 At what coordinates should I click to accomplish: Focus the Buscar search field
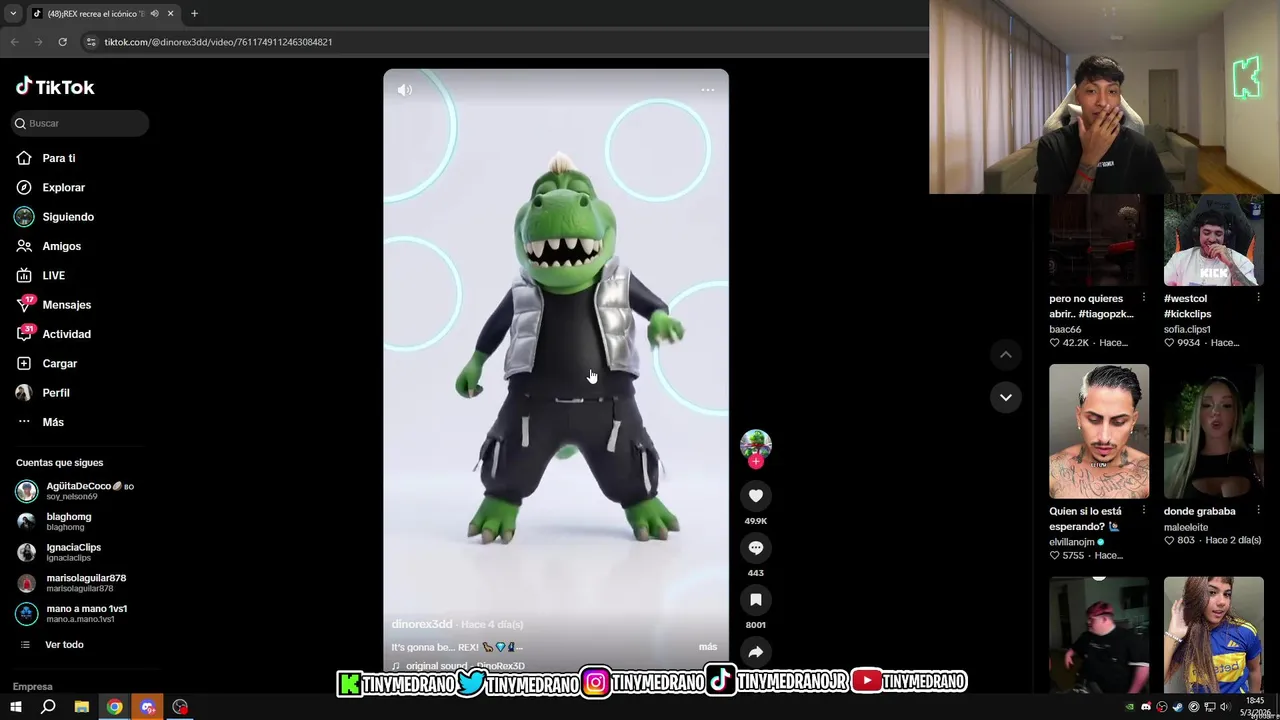(80, 123)
